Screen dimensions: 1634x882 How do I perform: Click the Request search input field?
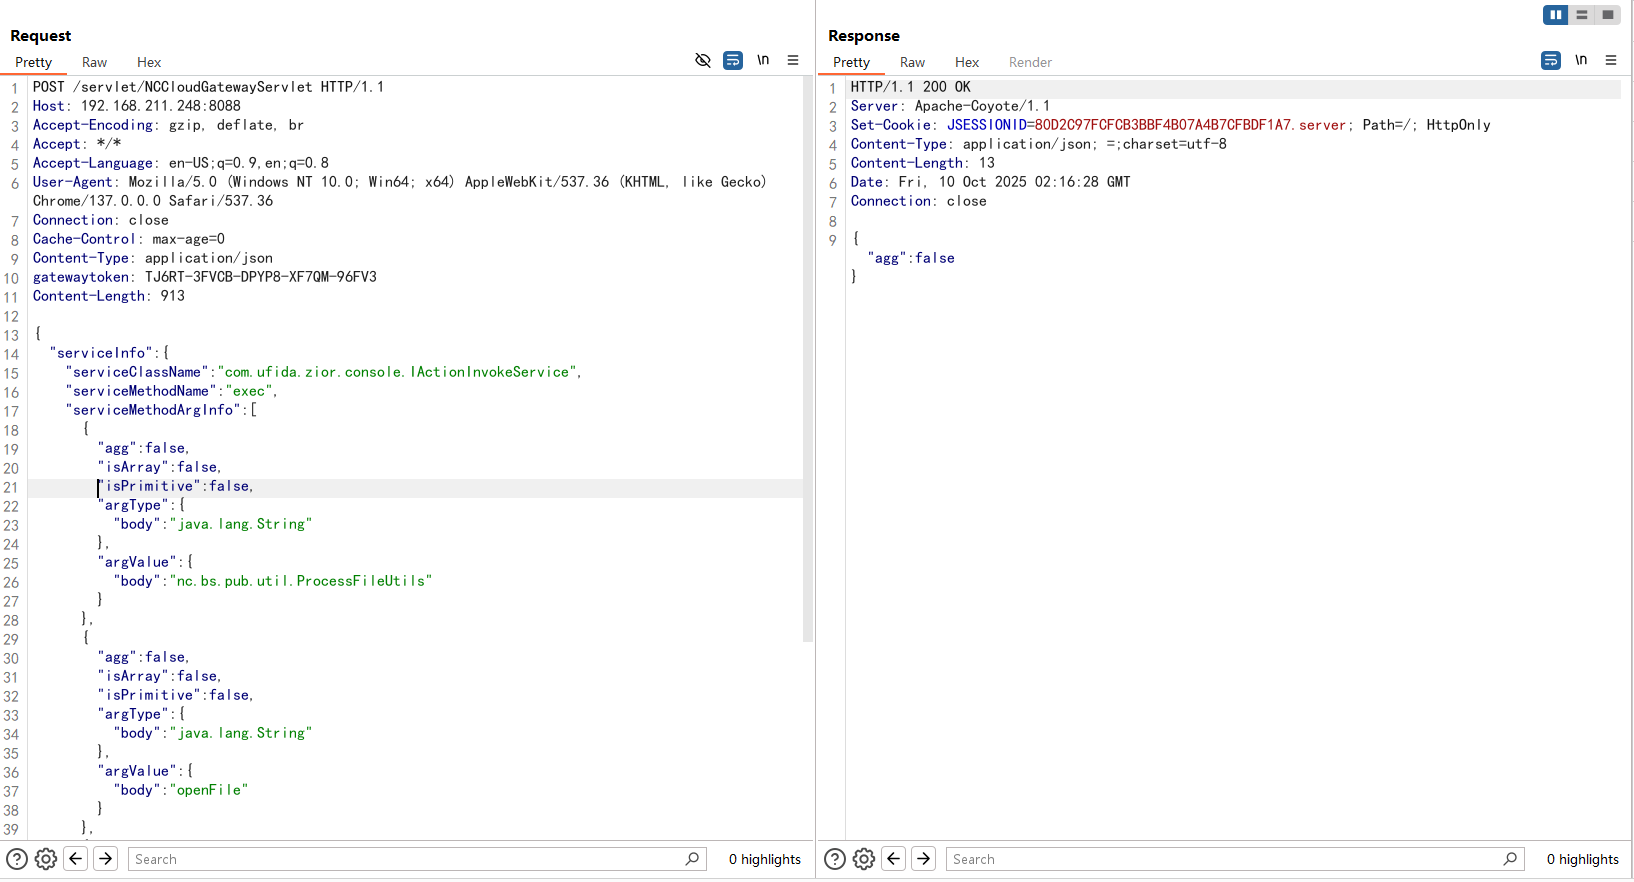(417, 859)
